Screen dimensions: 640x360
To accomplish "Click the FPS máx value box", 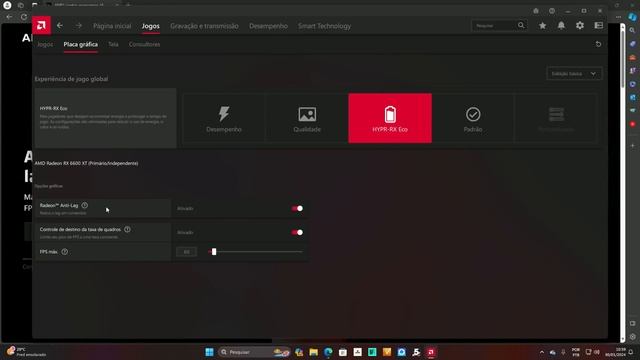I will (187, 252).
